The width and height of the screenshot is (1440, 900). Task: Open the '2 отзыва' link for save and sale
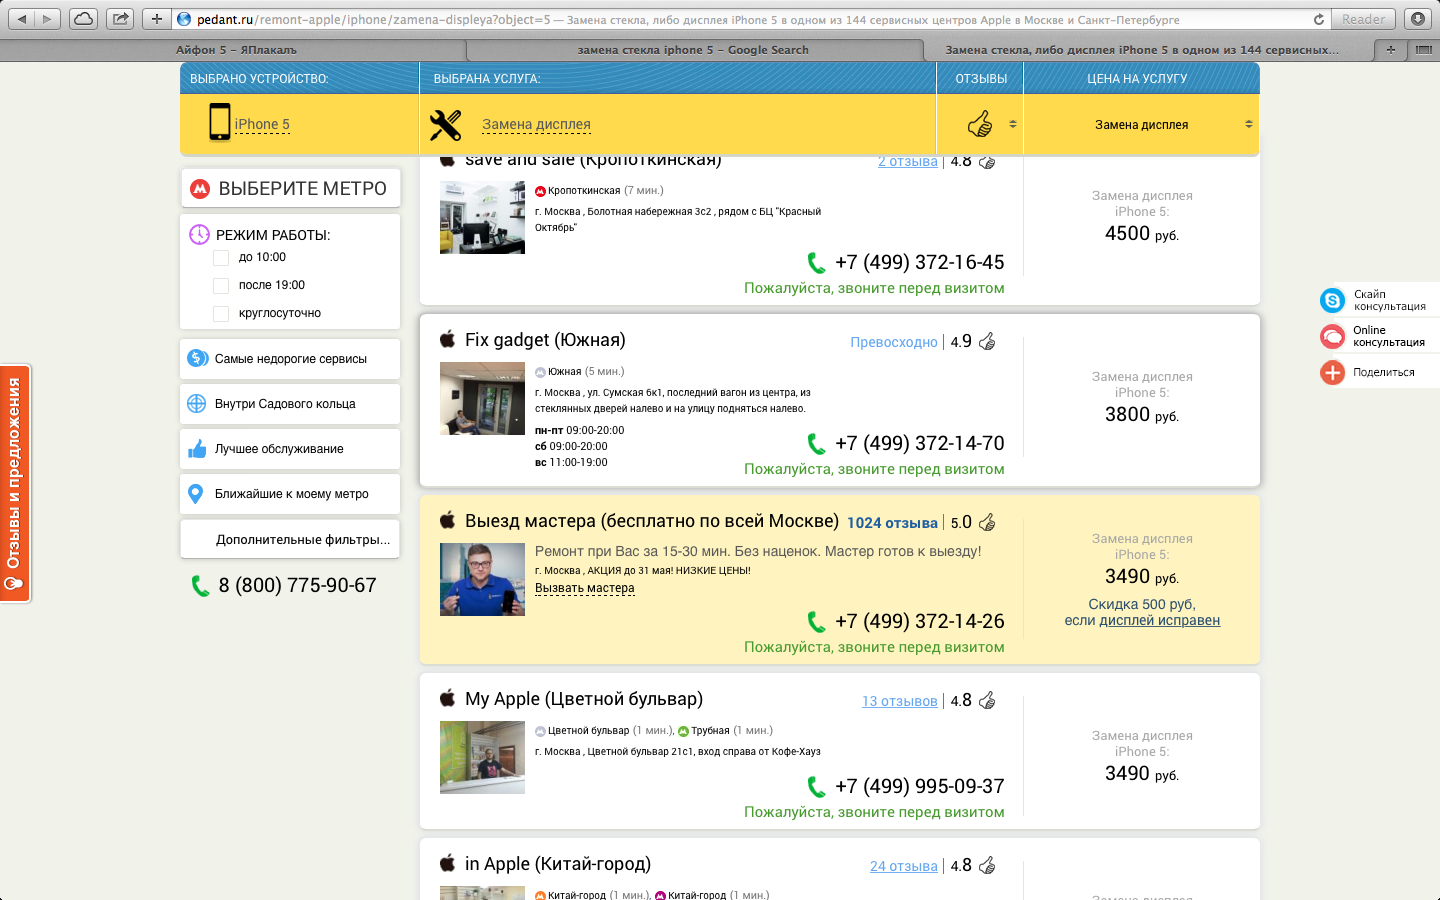(908, 162)
